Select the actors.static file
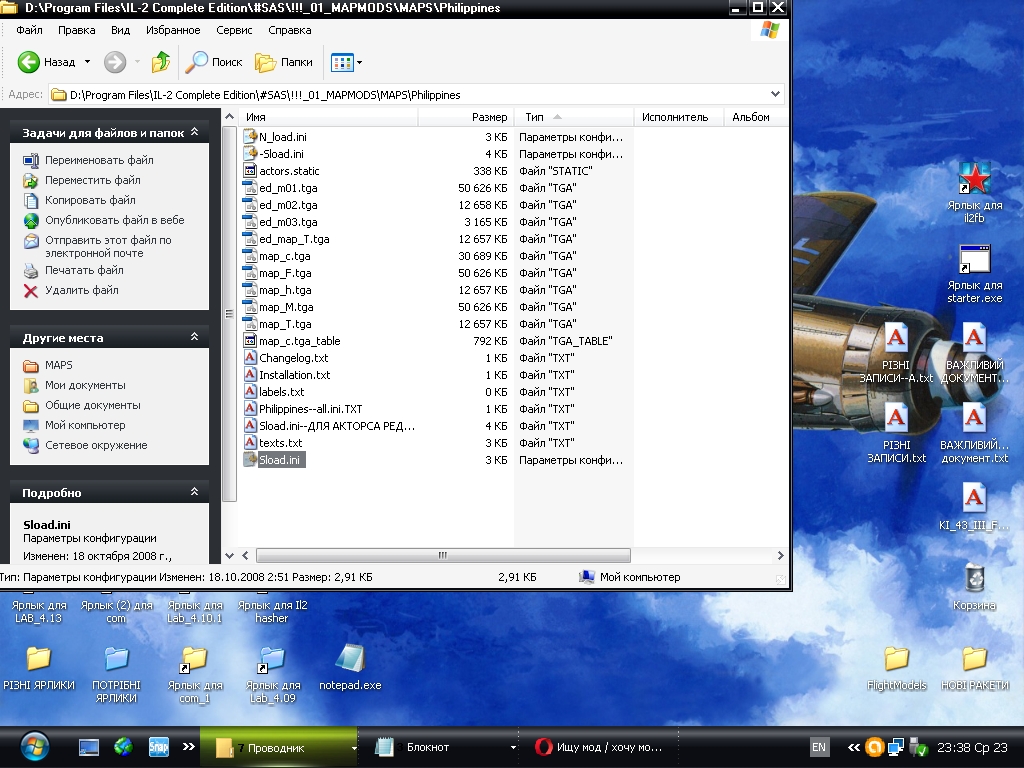This screenshot has height=768, width=1024. click(288, 171)
